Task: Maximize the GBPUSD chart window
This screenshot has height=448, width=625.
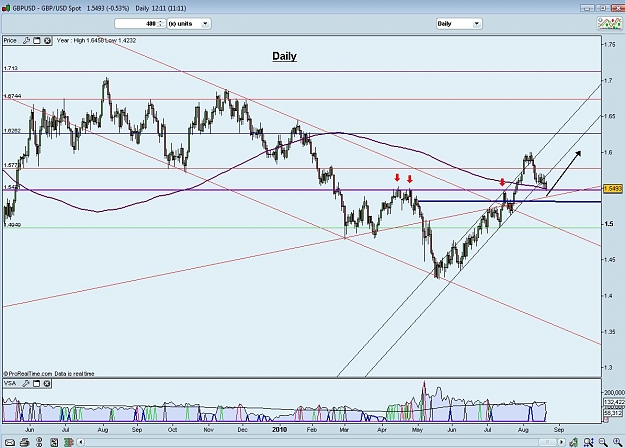Action: (602, 8)
